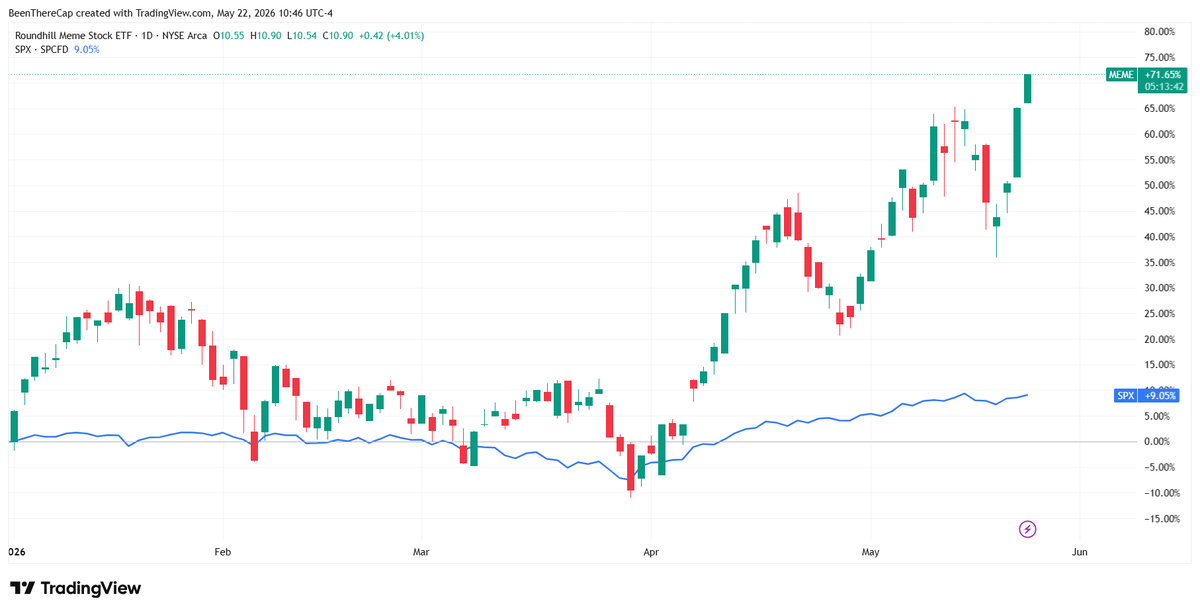Image resolution: width=1200 pixels, height=613 pixels.
Task: Click the 05:13:42 countdown timer
Action: pyautogui.click(x=1162, y=87)
